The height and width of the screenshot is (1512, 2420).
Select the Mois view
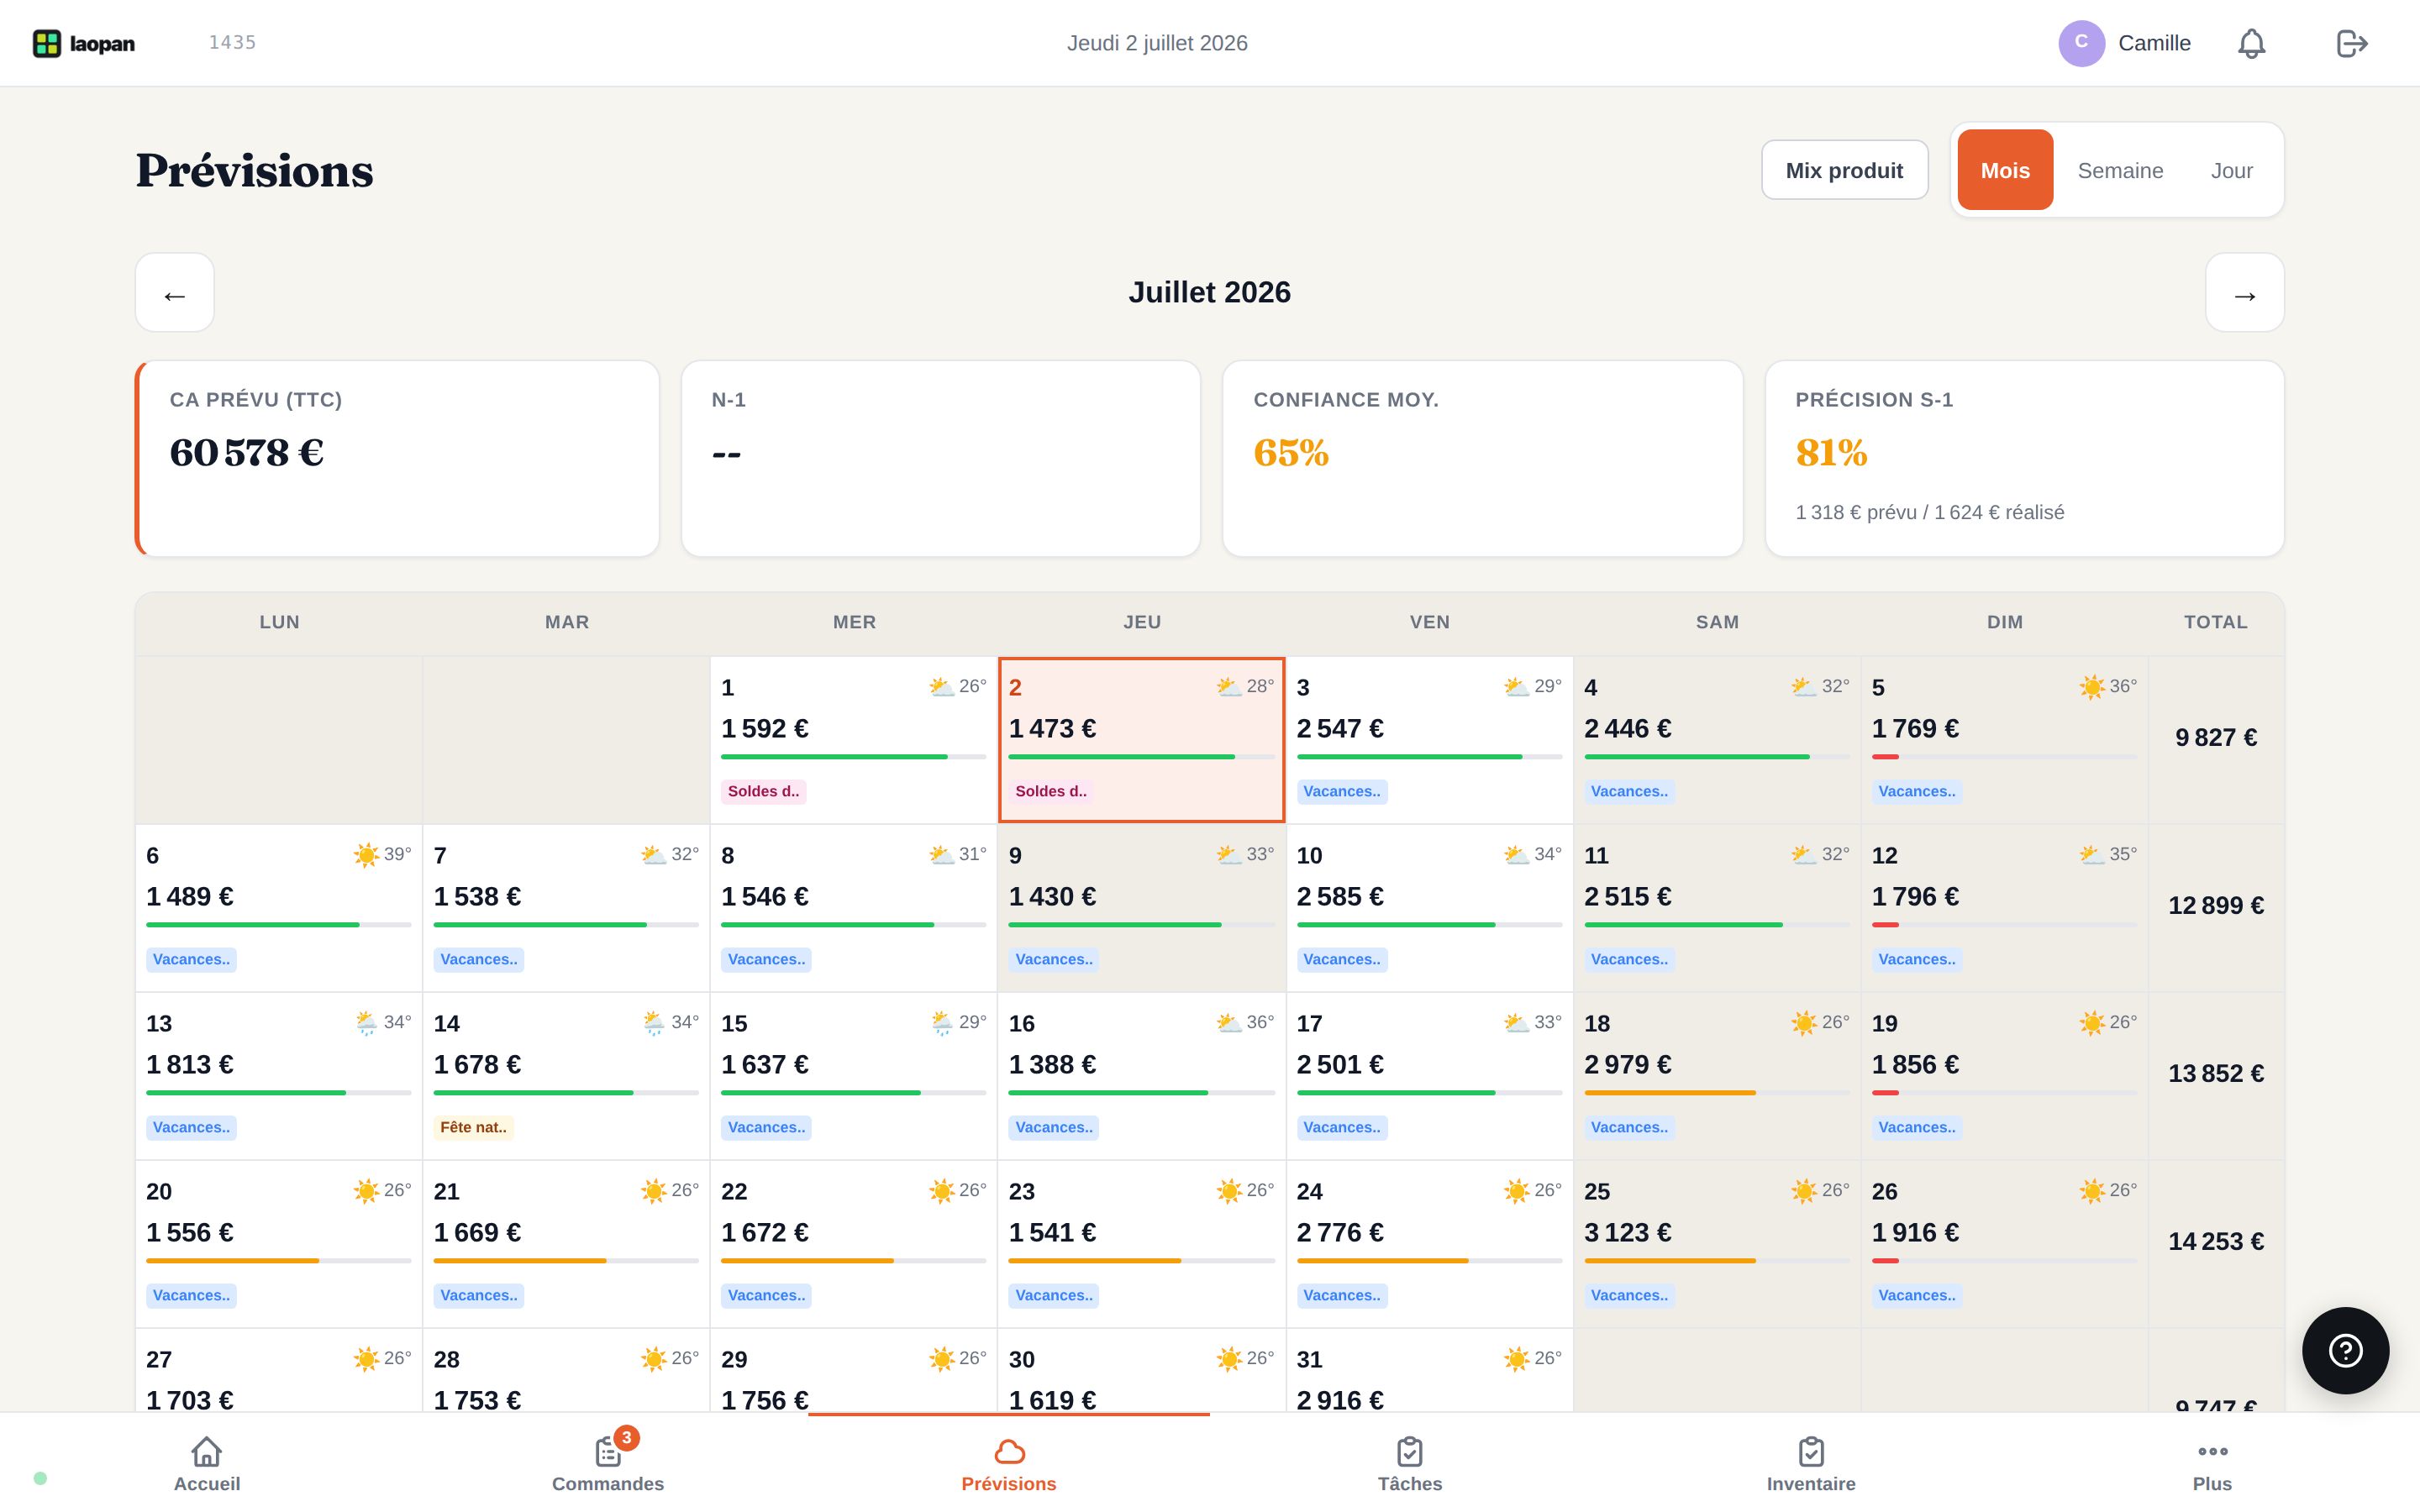(2005, 170)
